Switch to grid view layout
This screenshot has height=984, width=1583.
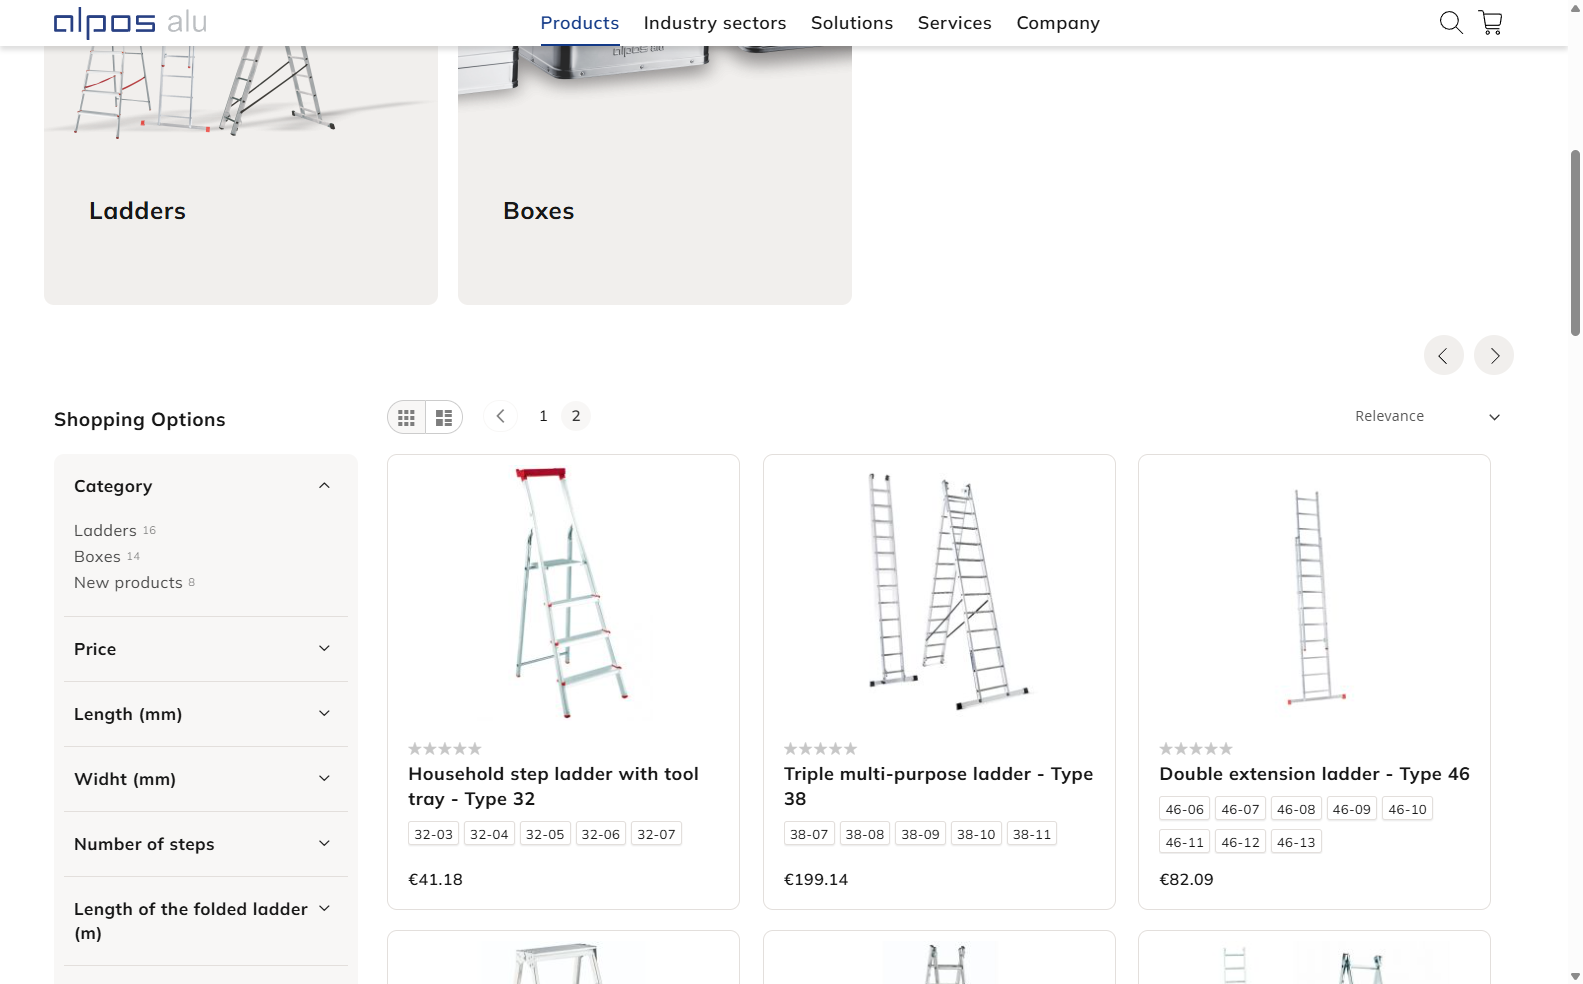coord(407,418)
